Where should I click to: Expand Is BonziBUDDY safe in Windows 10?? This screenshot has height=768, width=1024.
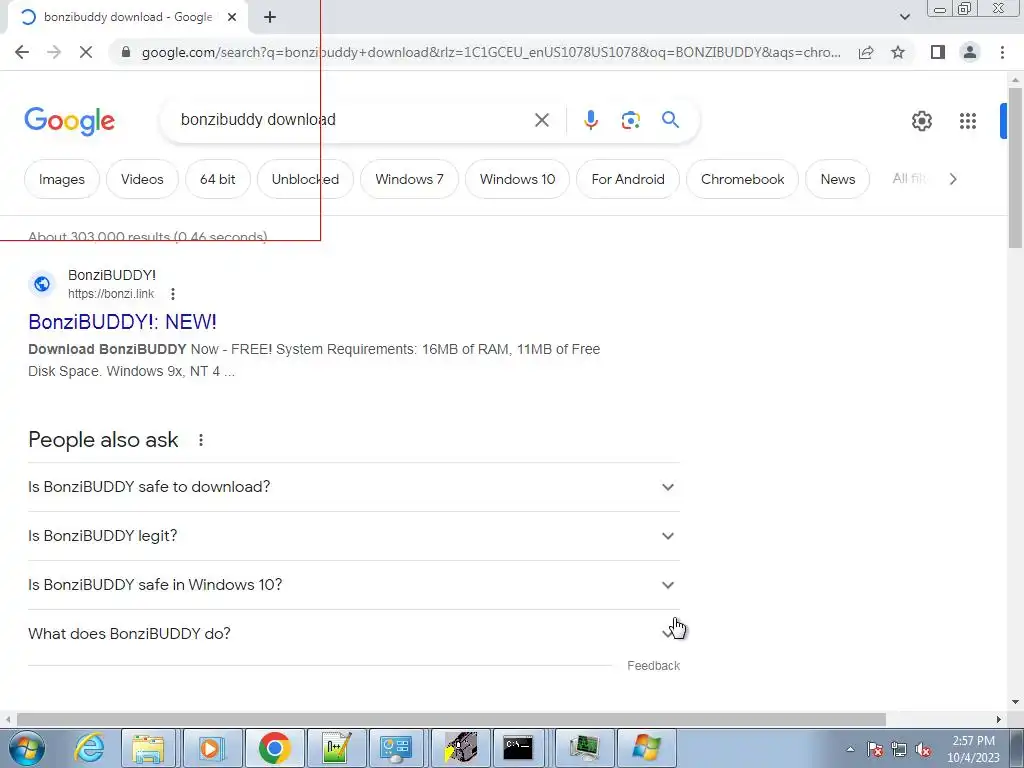pyautogui.click(x=353, y=585)
